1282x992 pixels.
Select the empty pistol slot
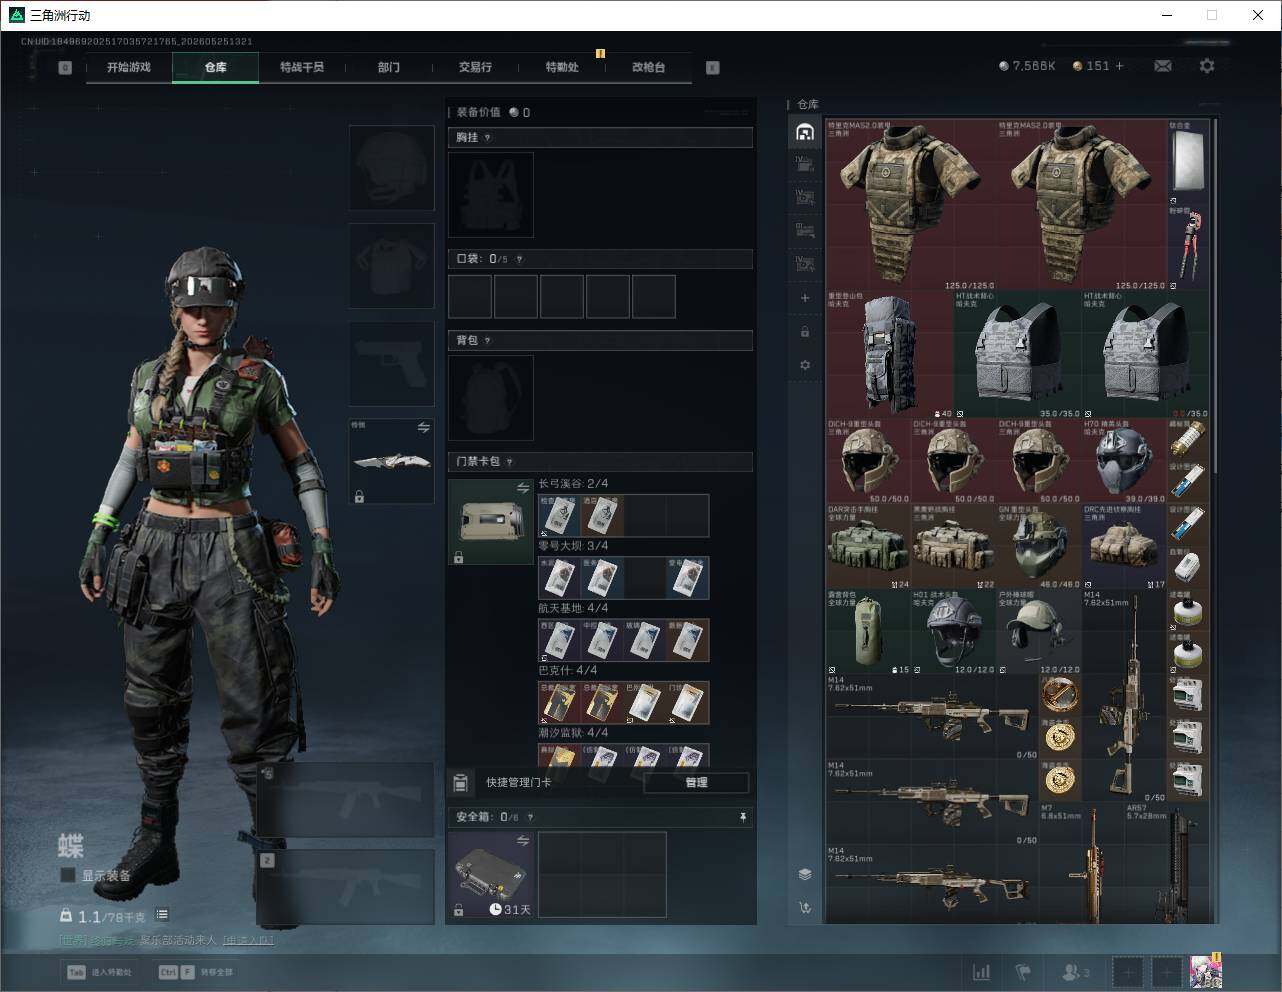coord(391,364)
